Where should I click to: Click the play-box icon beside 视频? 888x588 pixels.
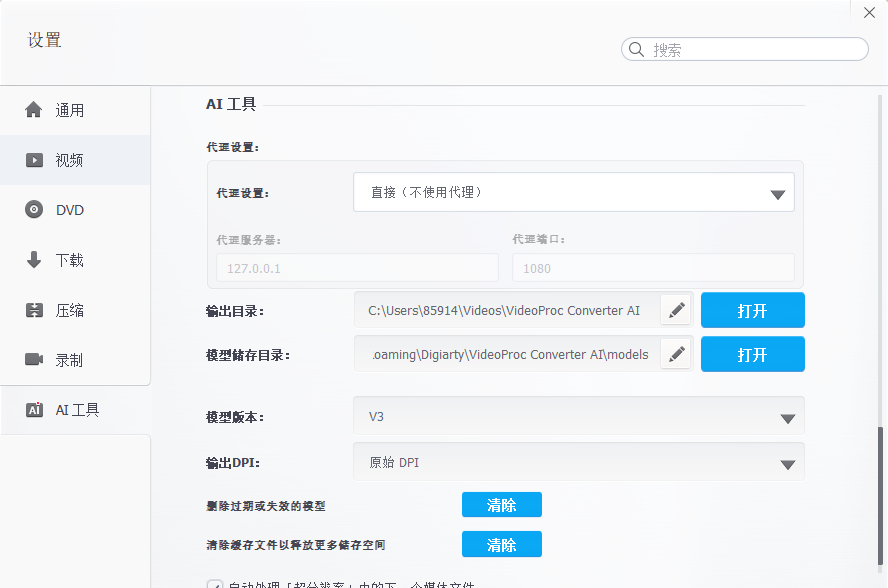[x=34, y=160]
